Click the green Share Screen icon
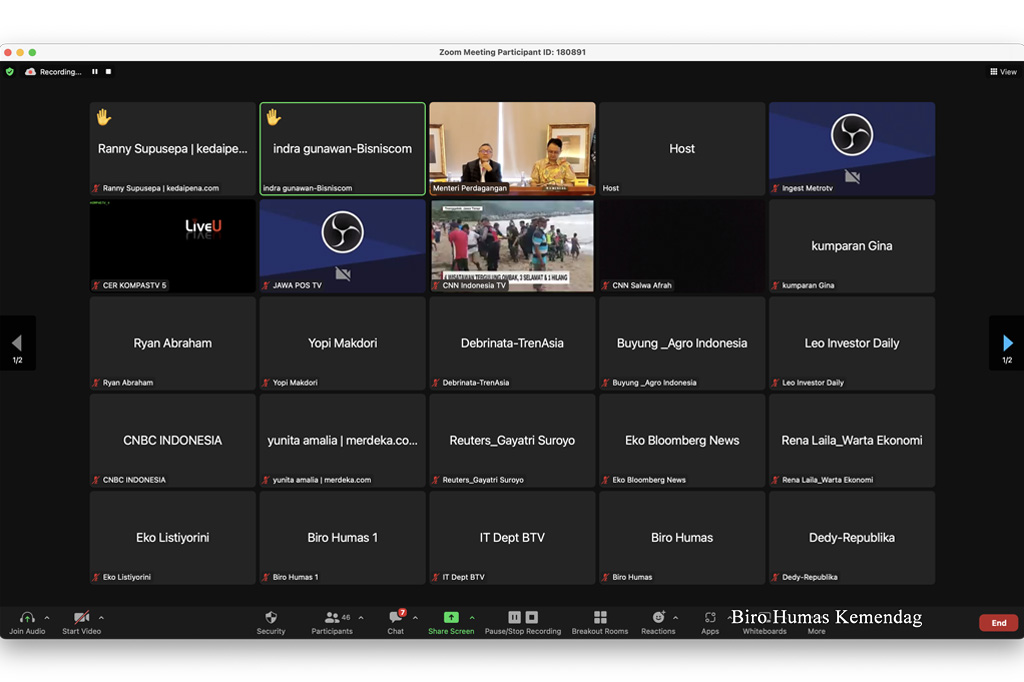 point(451,617)
